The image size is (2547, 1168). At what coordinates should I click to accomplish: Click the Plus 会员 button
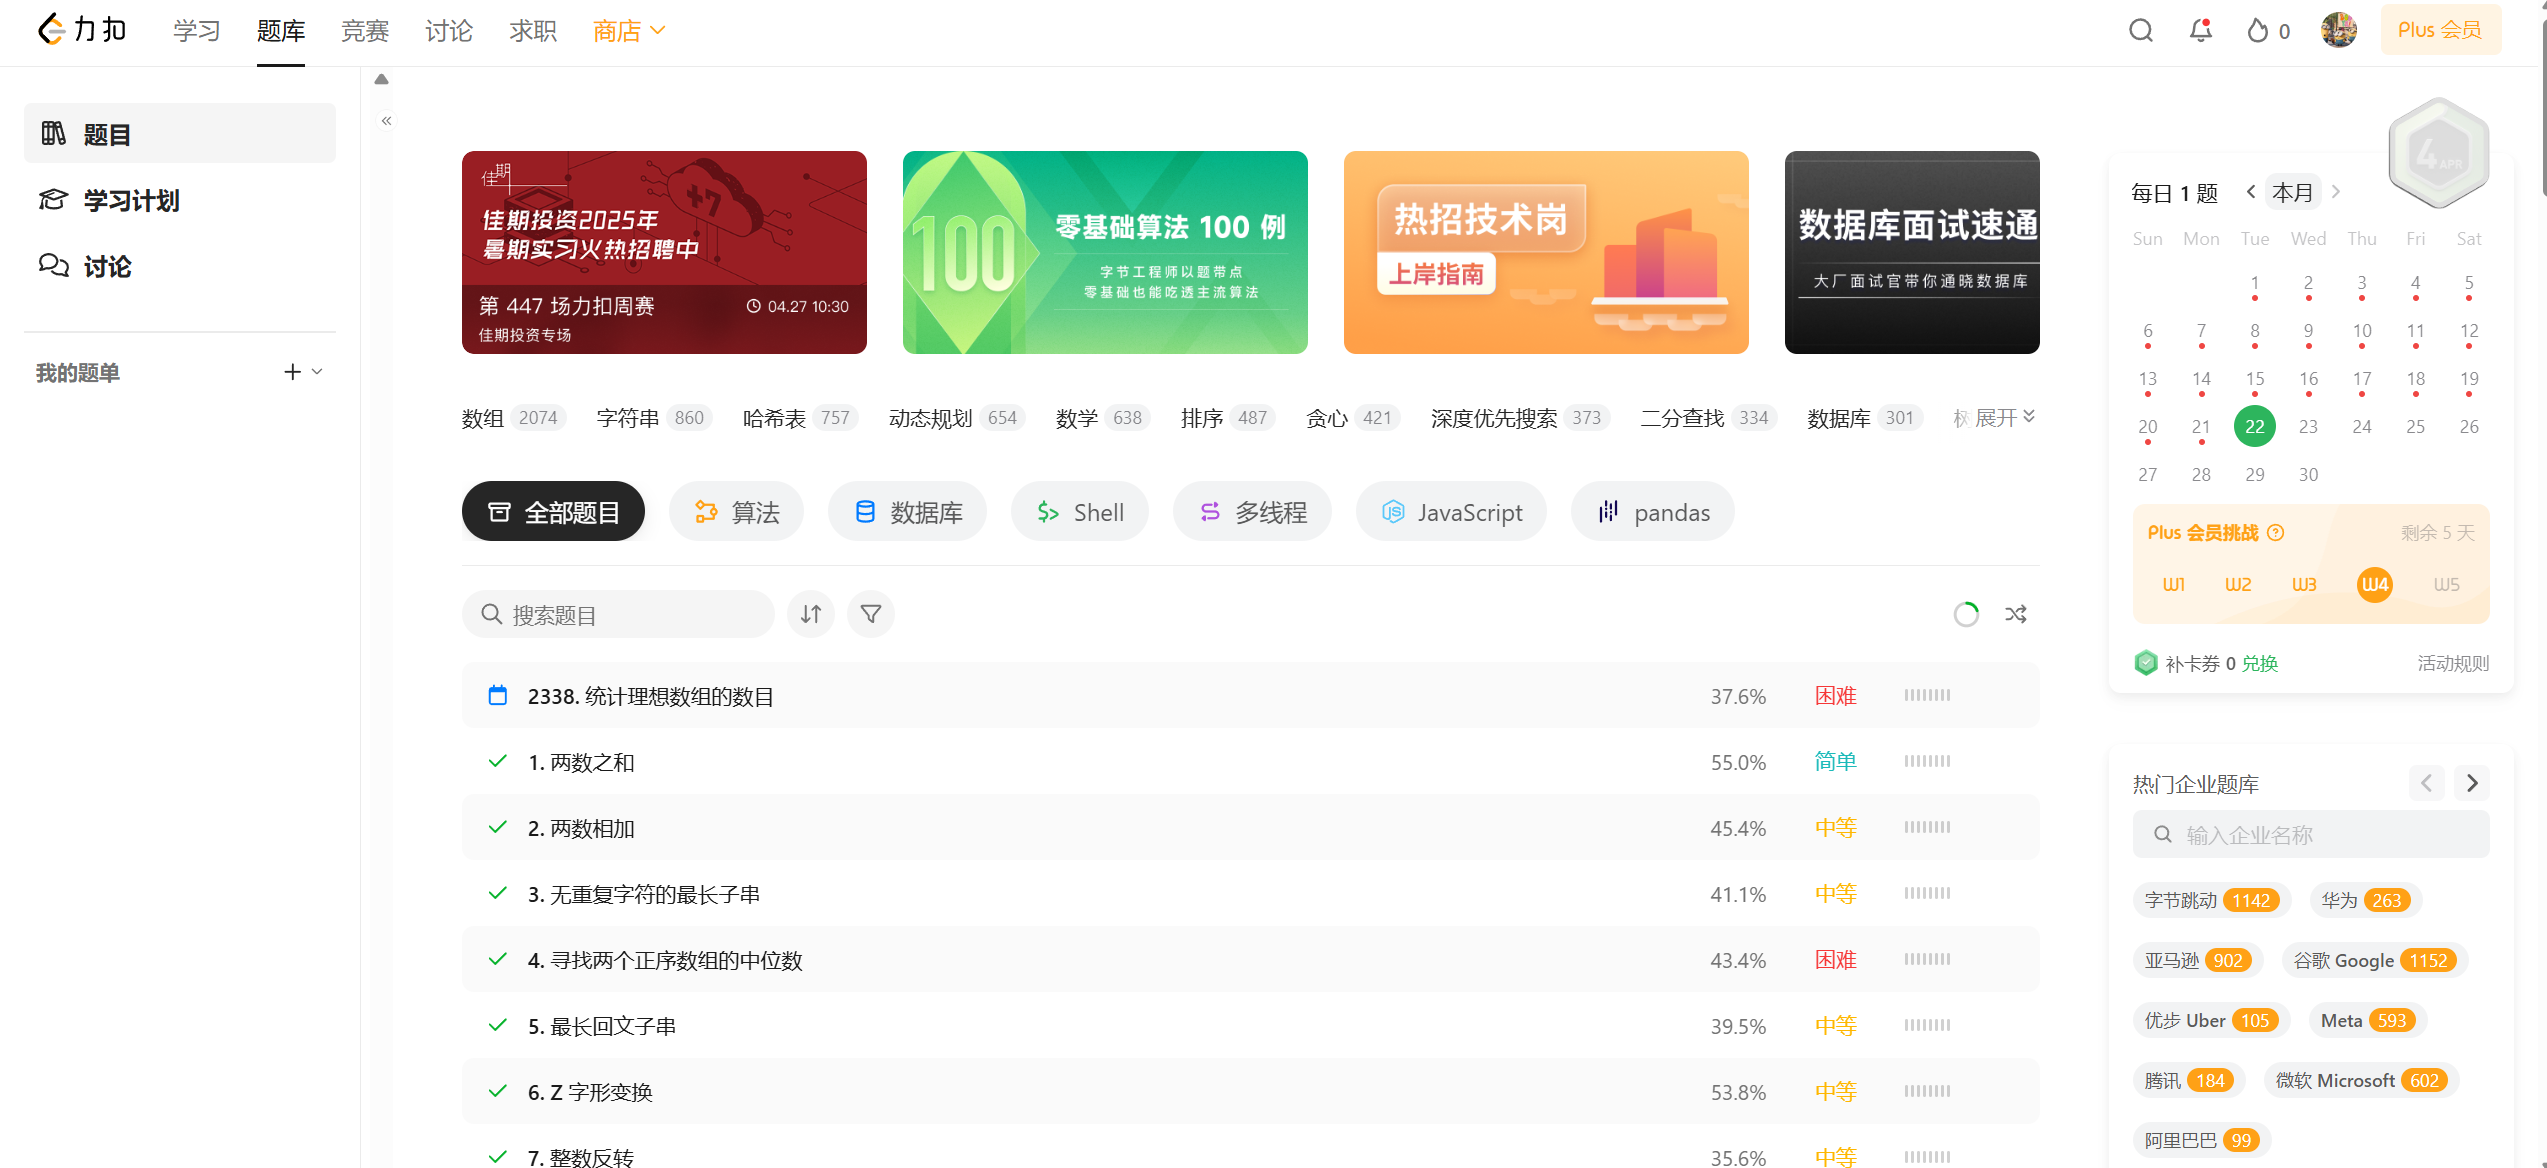coord(2440,30)
